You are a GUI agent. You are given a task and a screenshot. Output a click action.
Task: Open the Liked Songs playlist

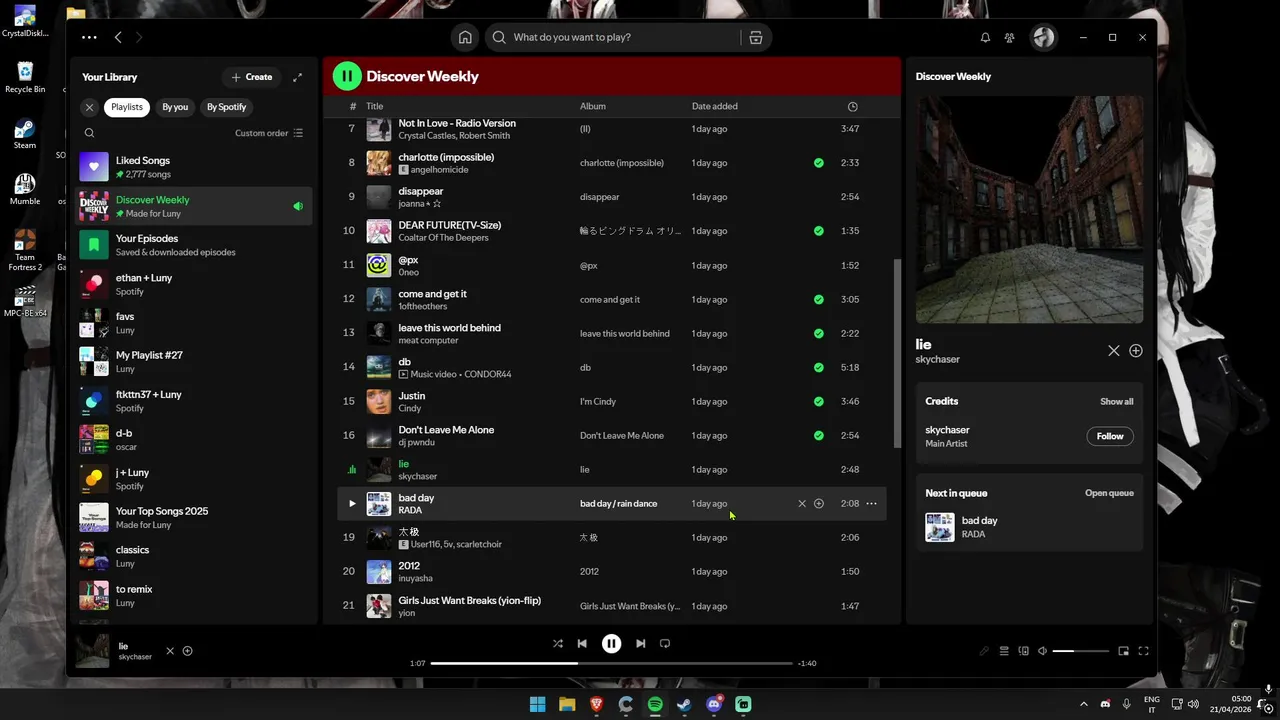coord(195,167)
